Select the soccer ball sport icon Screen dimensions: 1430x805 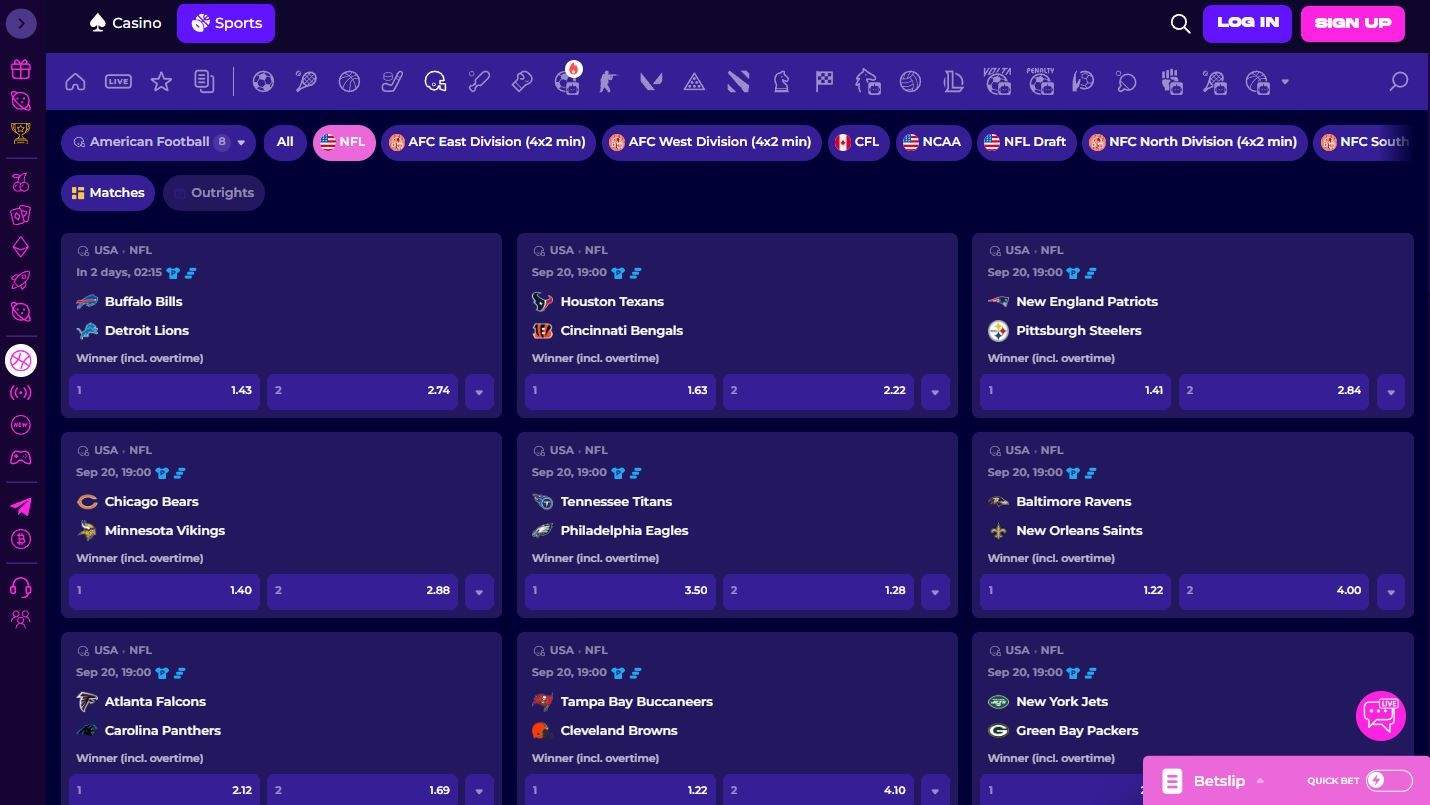[263, 82]
